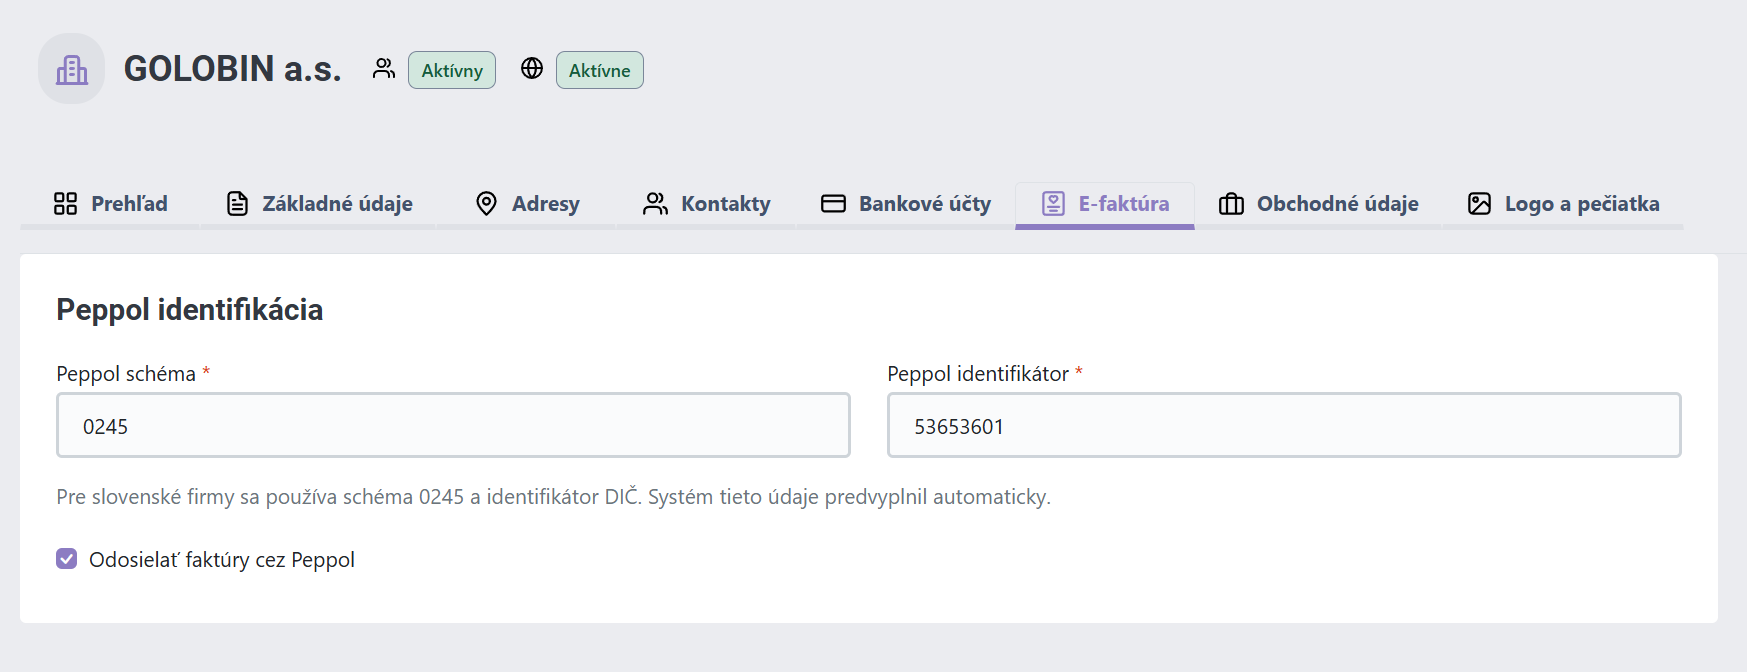Focus the Peppol identifikátor input field
Image resolution: width=1747 pixels, height=672 pixels.
click(x=1284, y=425)
